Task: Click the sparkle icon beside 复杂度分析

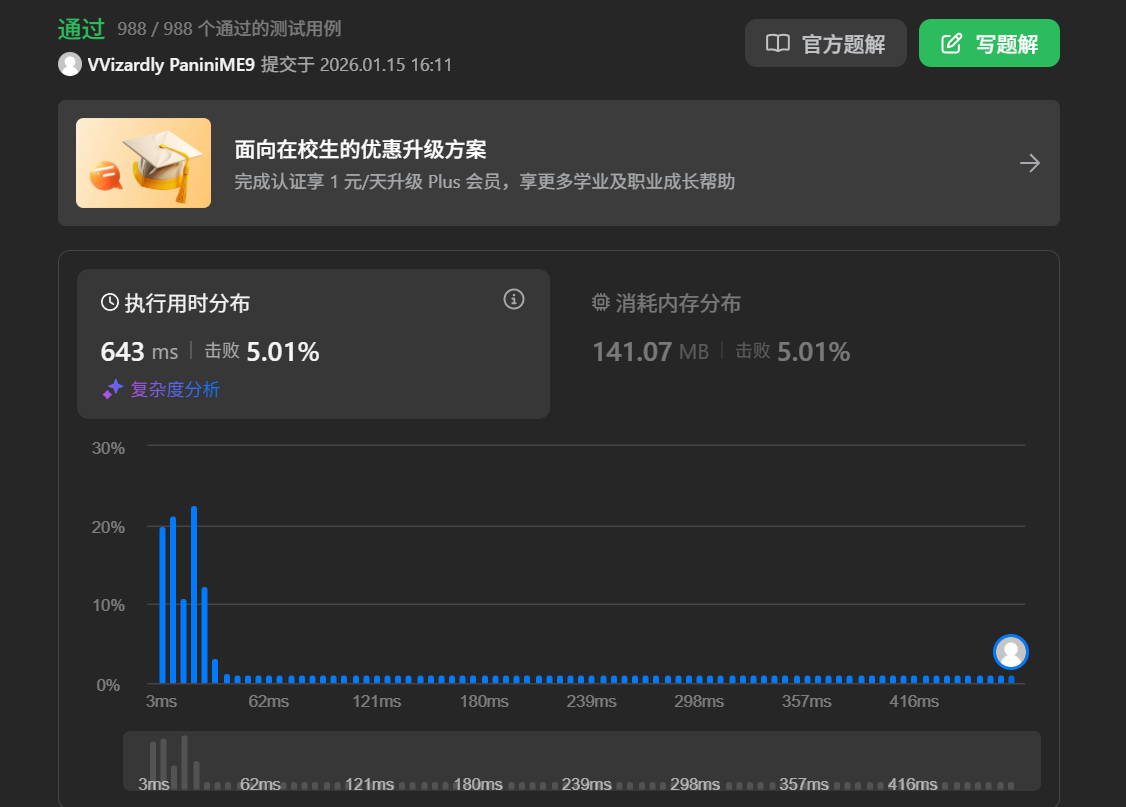Action: (x=113, y=389)
